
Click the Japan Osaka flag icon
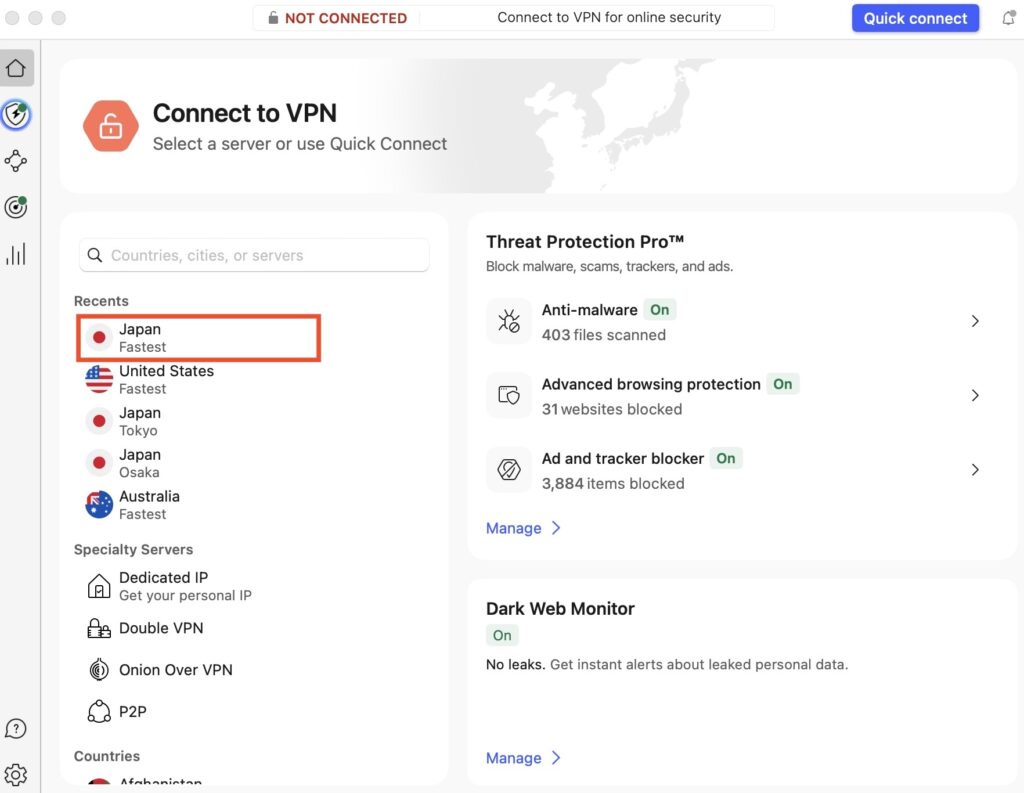tap(99, 463)
